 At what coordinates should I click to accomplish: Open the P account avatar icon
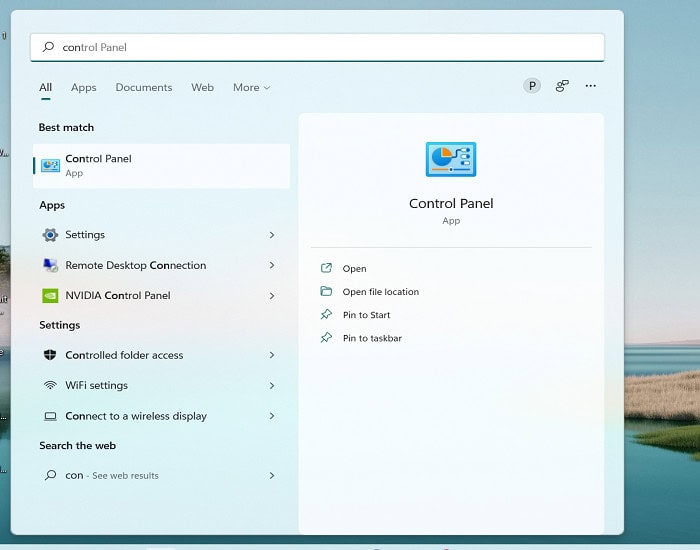532,86
